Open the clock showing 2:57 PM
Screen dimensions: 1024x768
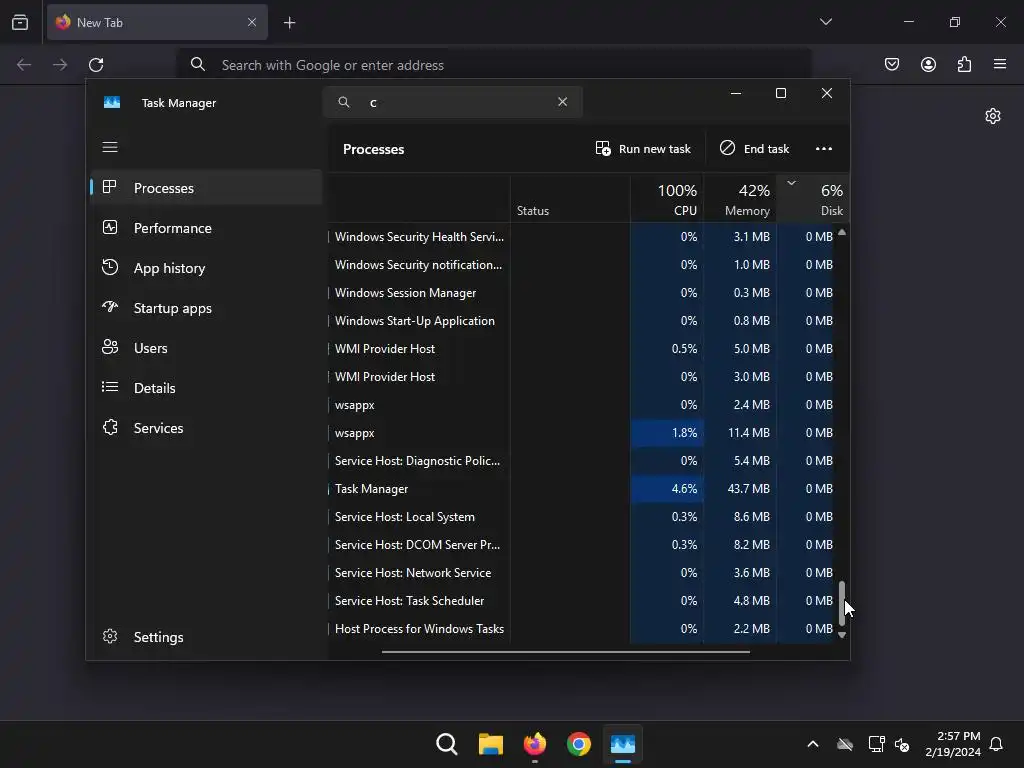(x=953, y=744)
